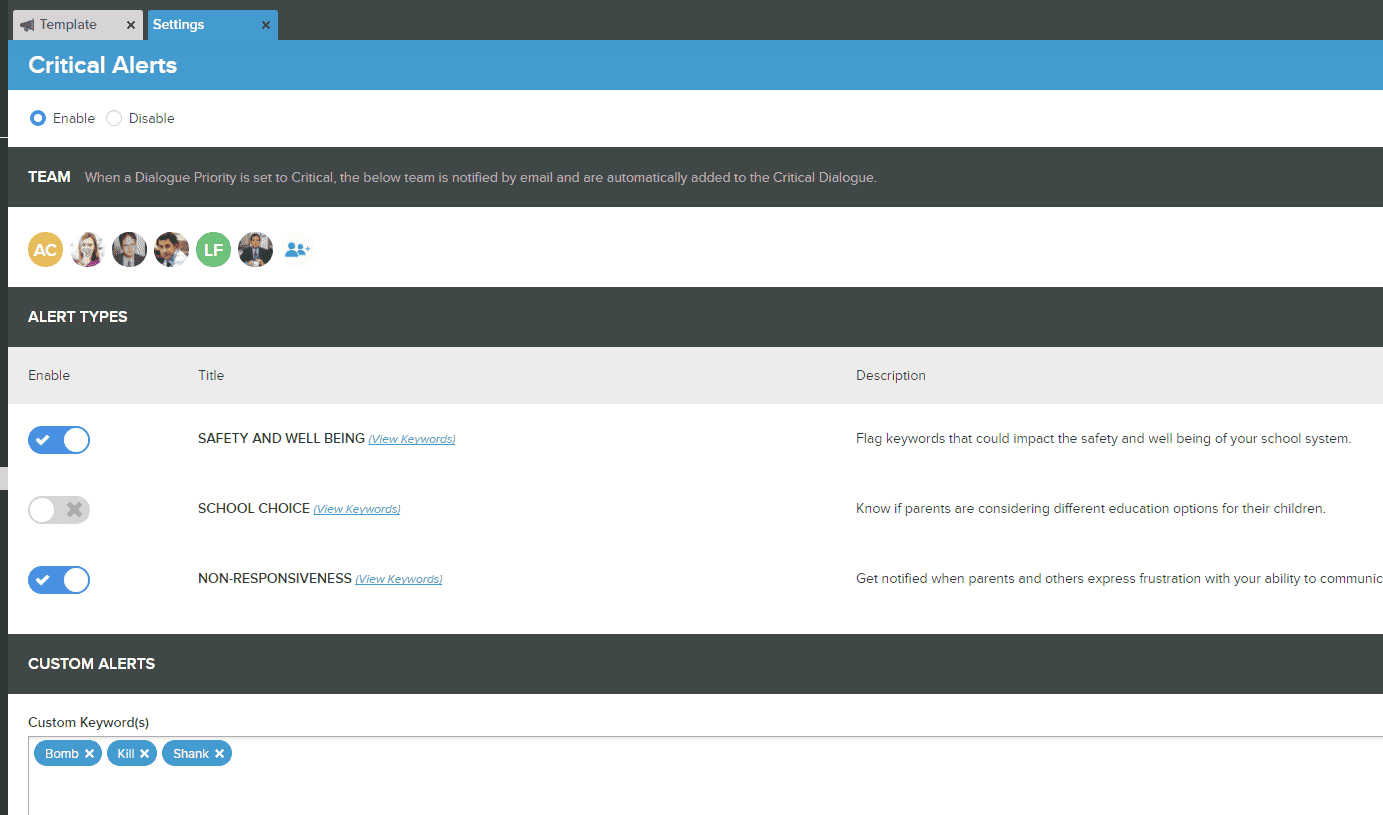Close the Settings tab
This screenshot has width=1383, height=815.
[x=266, y=25]
